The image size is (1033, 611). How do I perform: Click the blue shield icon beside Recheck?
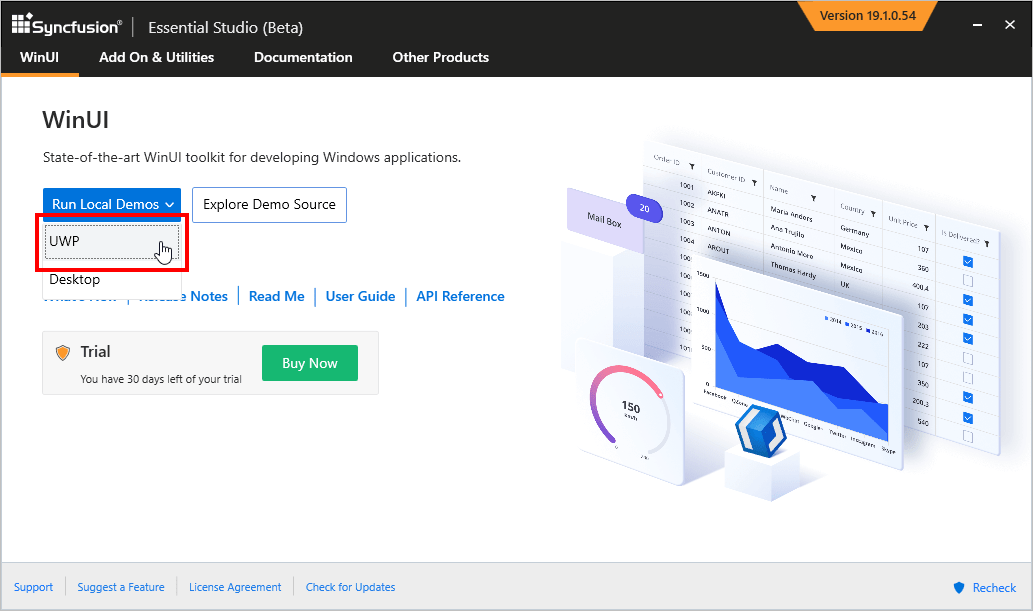pyautogui.click(x=959, y=588)
